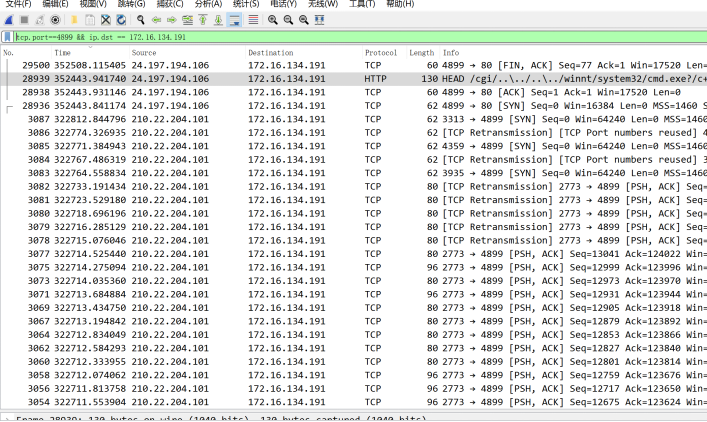This screenshot has width=707, height=422.
Task: Open the 跳转(G) menu
Action: [131, 4]
